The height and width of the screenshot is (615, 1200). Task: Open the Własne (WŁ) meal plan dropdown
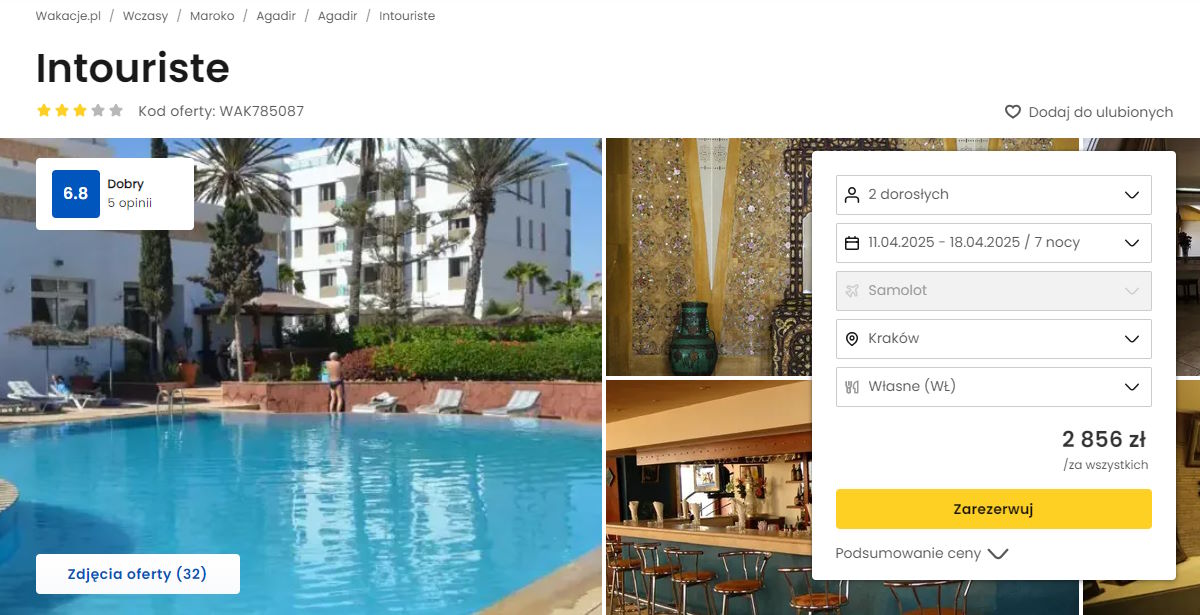pos(994,386)
